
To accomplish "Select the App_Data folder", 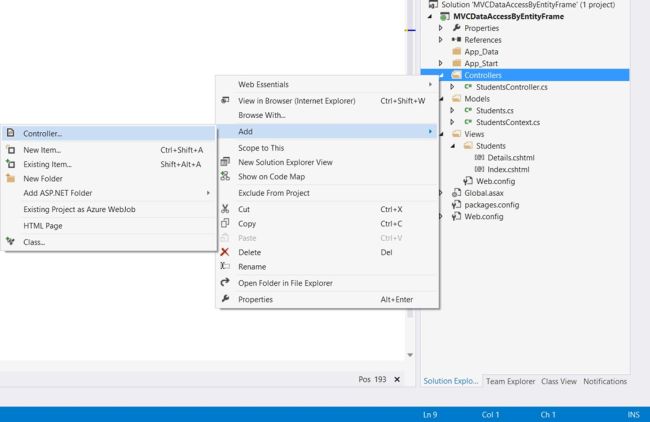I will (481, 52).
